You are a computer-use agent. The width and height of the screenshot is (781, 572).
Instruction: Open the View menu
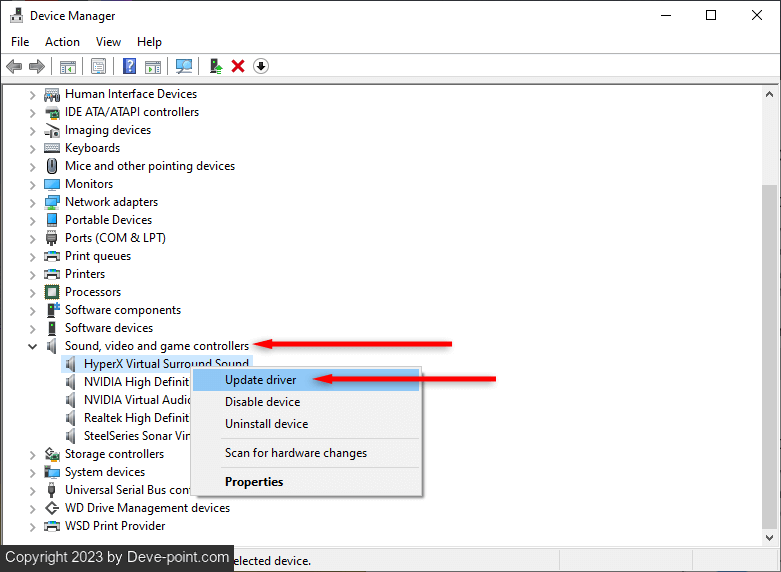pyautogui.click(x=108, y=42)
